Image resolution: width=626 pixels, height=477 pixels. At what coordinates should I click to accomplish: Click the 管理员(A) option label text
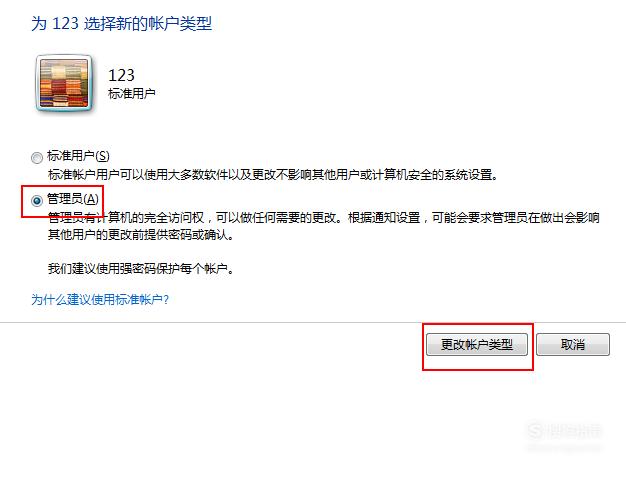(x=73, y=198)
